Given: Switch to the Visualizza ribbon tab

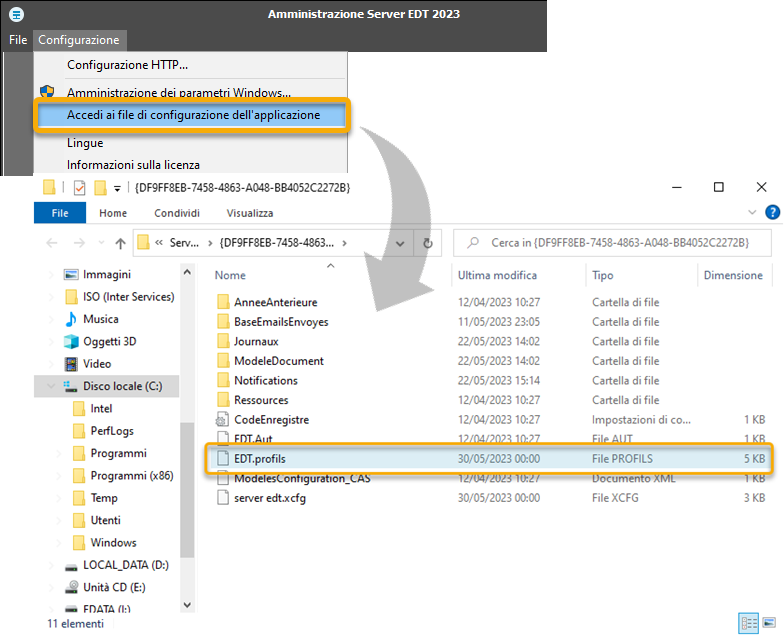Looking at the screenshot, I should click(x=250, y=213).
